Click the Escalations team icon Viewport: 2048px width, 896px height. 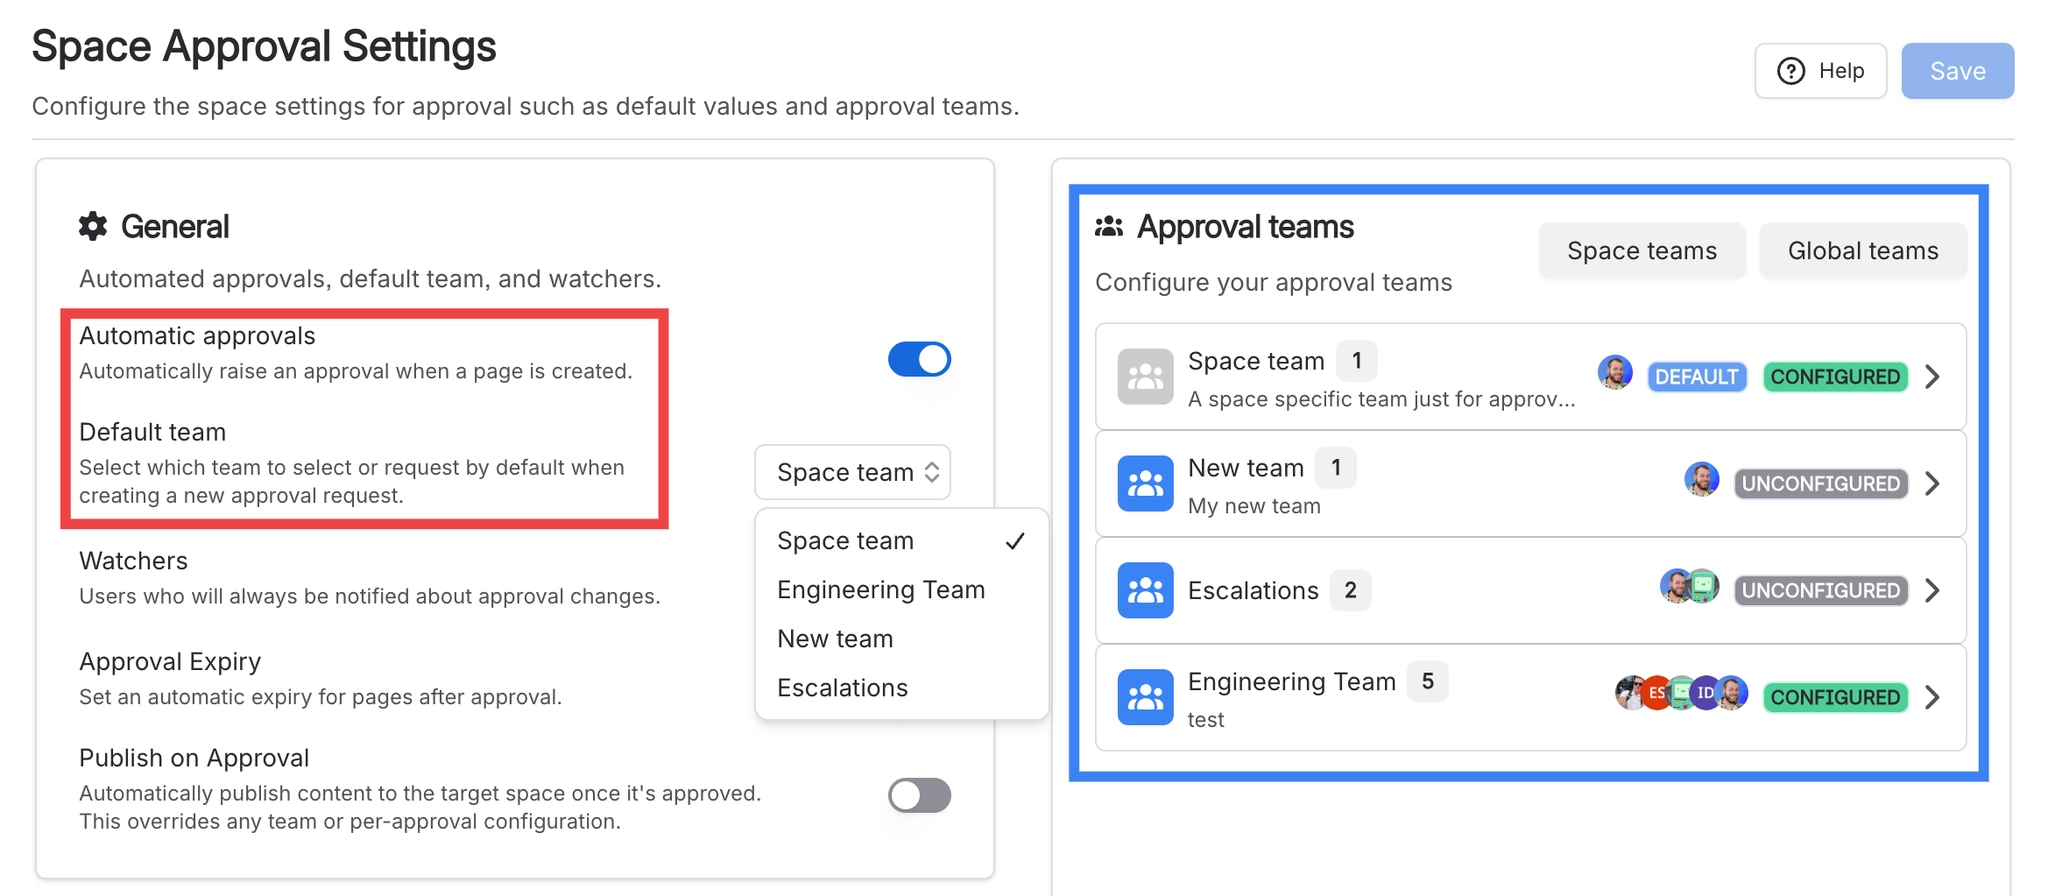(x=1144, y=590)
